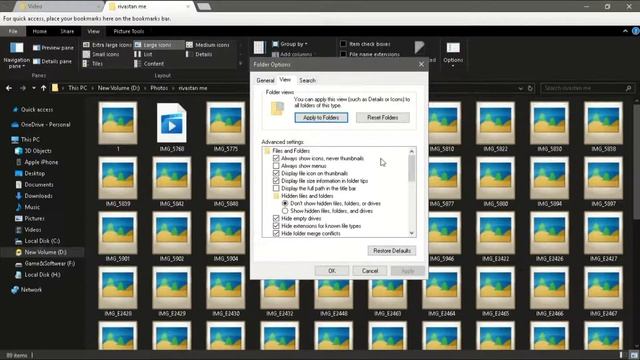Select Downloads folder in sidebar
The width and height of the screenshot is (640, 360).
click(x=34, y=196)
